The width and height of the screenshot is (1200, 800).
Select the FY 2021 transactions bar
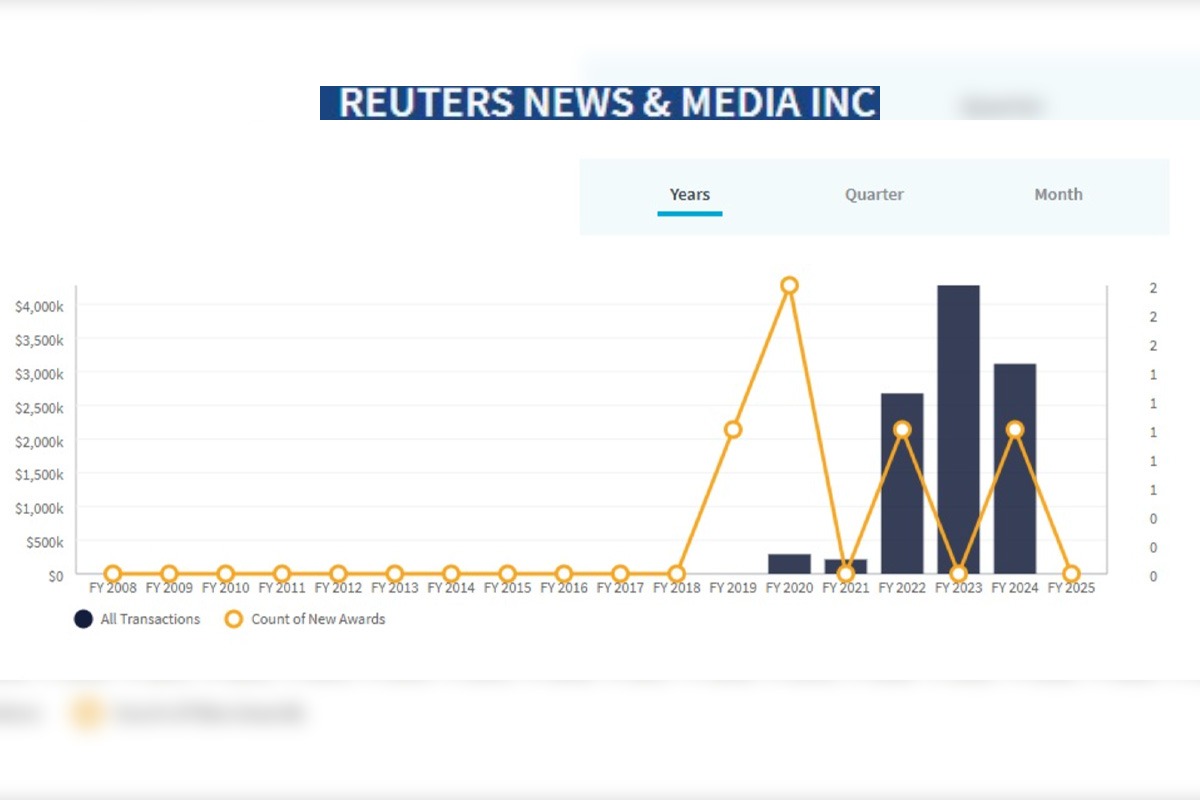pyautogui.click(x=846, y=566)
